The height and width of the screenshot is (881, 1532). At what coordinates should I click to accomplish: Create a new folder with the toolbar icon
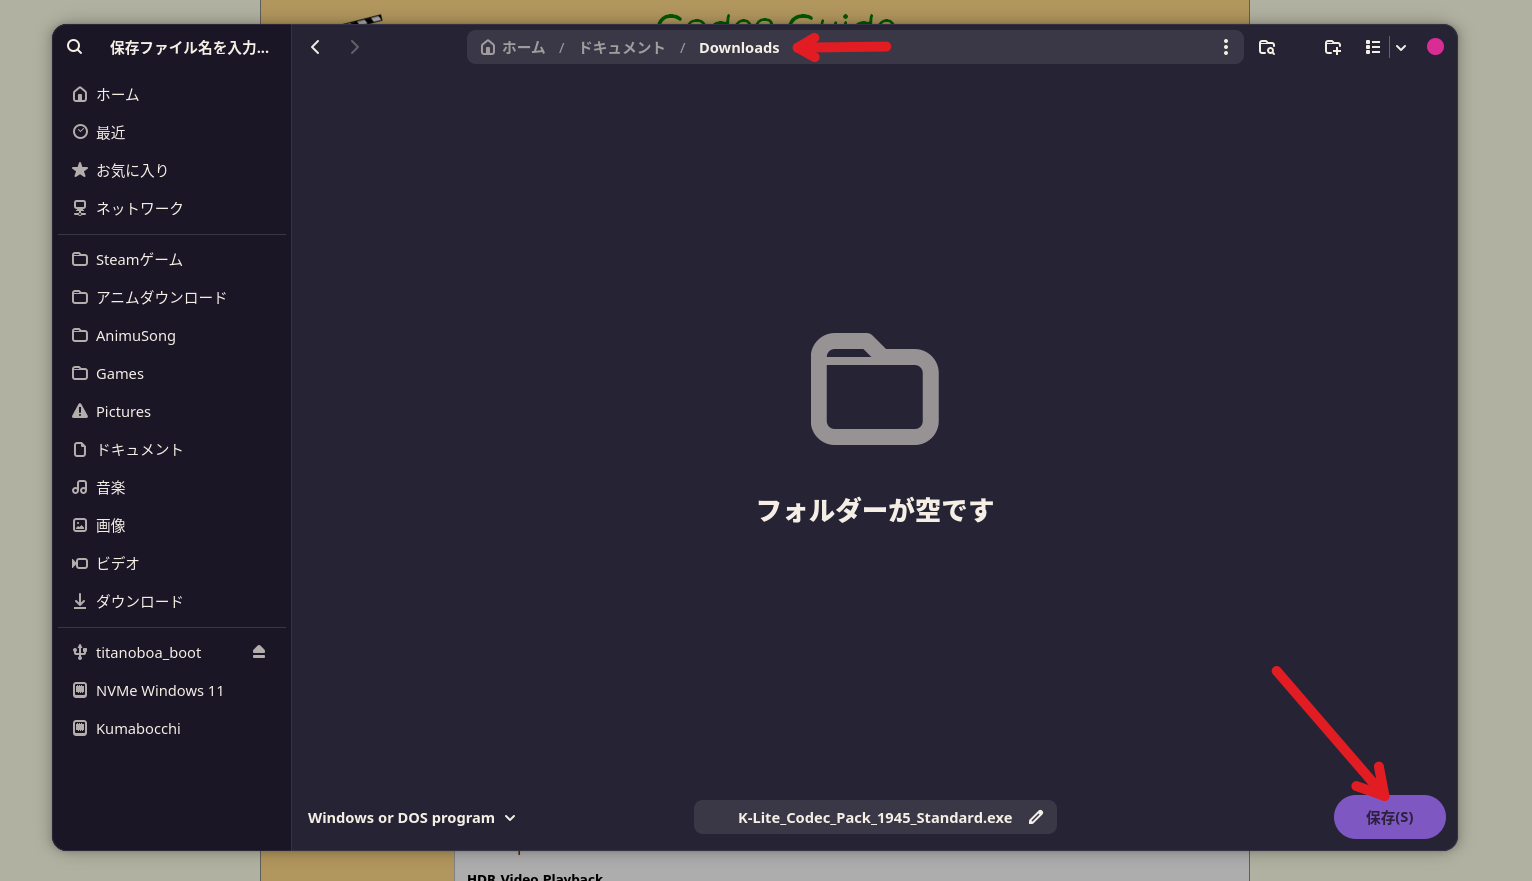click(x=1332, y=47)
